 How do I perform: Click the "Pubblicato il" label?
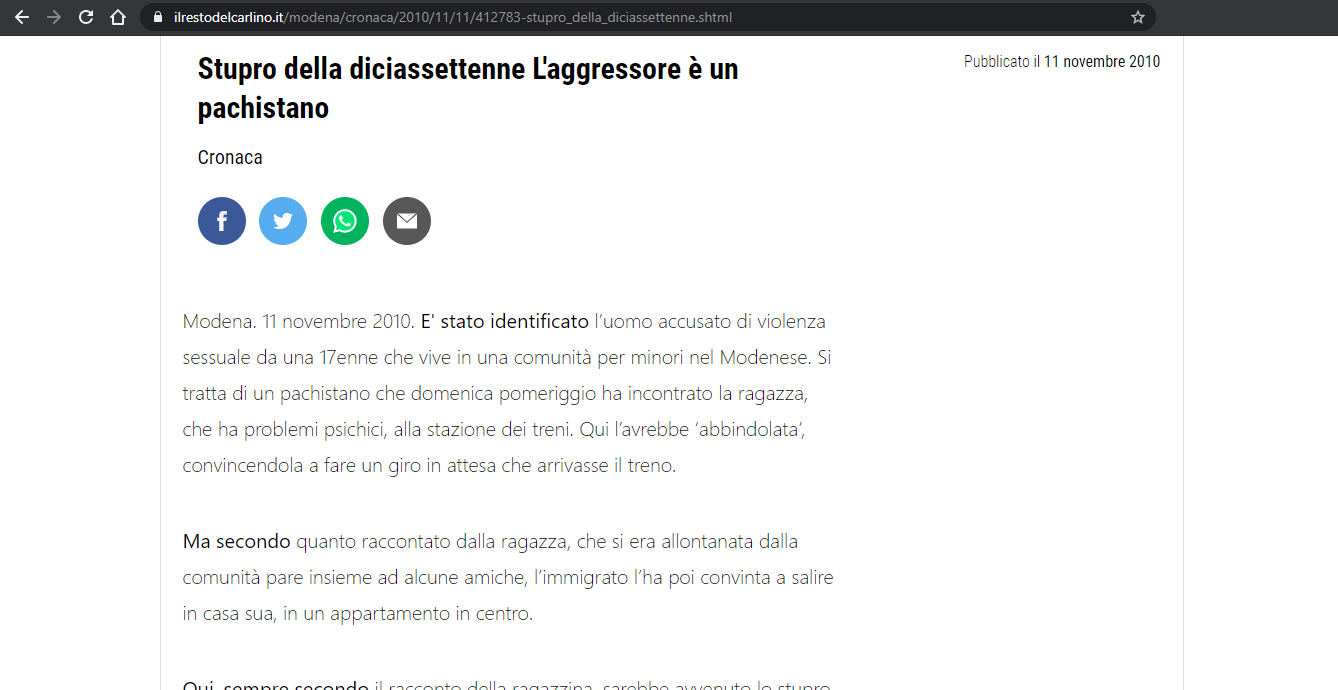coord(1001,62)
